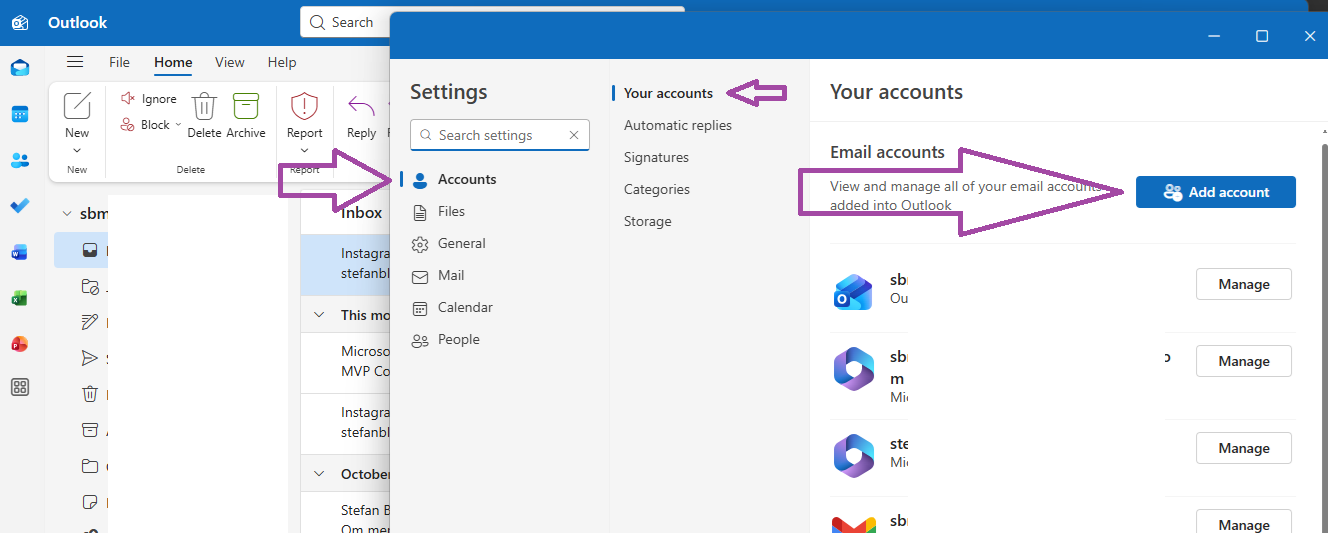The height and width of the screenshot is (533, 1328).
Task: Manage the Gmail account
Action: [x=1244, y=521]
